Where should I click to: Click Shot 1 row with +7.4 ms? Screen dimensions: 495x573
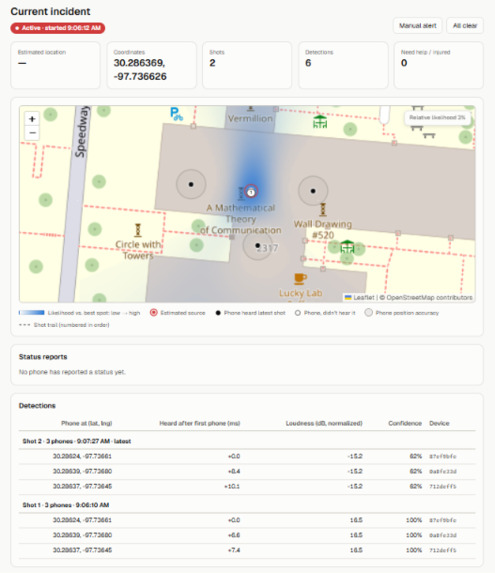[247, 550]
